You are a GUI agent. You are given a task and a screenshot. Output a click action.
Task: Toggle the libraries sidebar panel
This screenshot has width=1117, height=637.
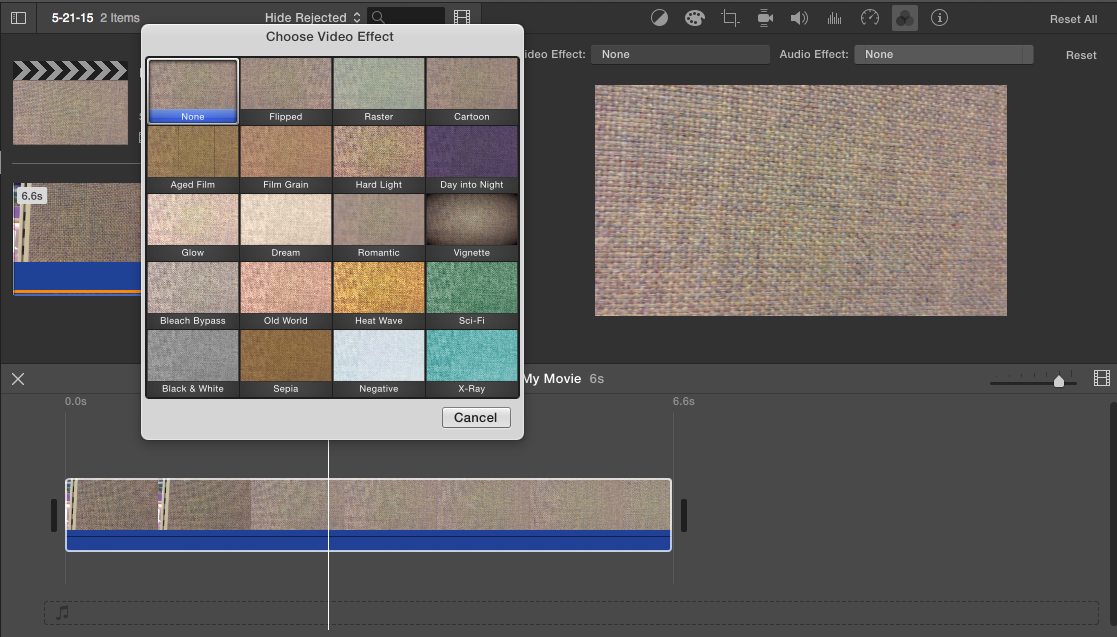pos(18,18)
